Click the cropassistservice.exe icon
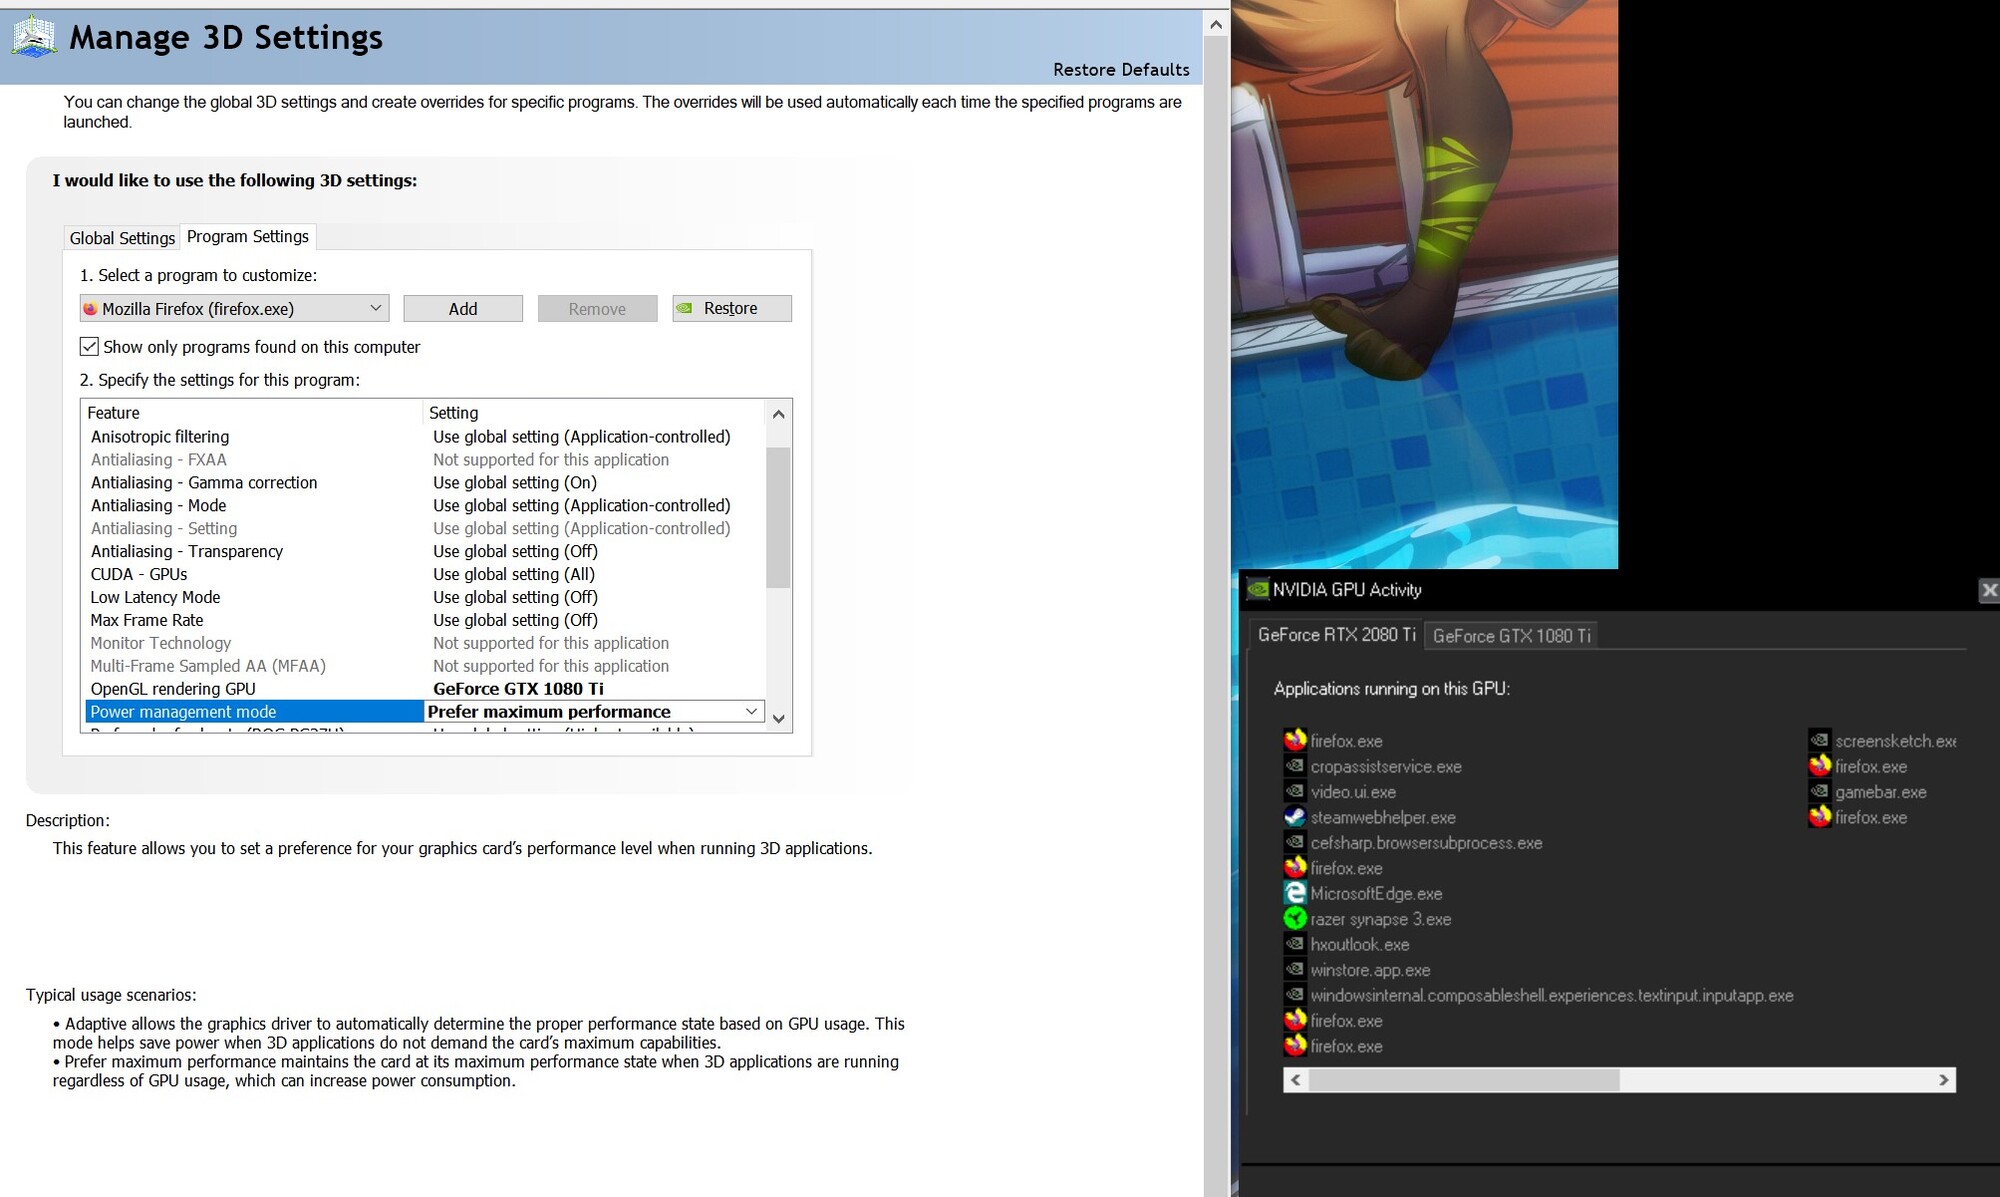 click(x=1295, y=766)
